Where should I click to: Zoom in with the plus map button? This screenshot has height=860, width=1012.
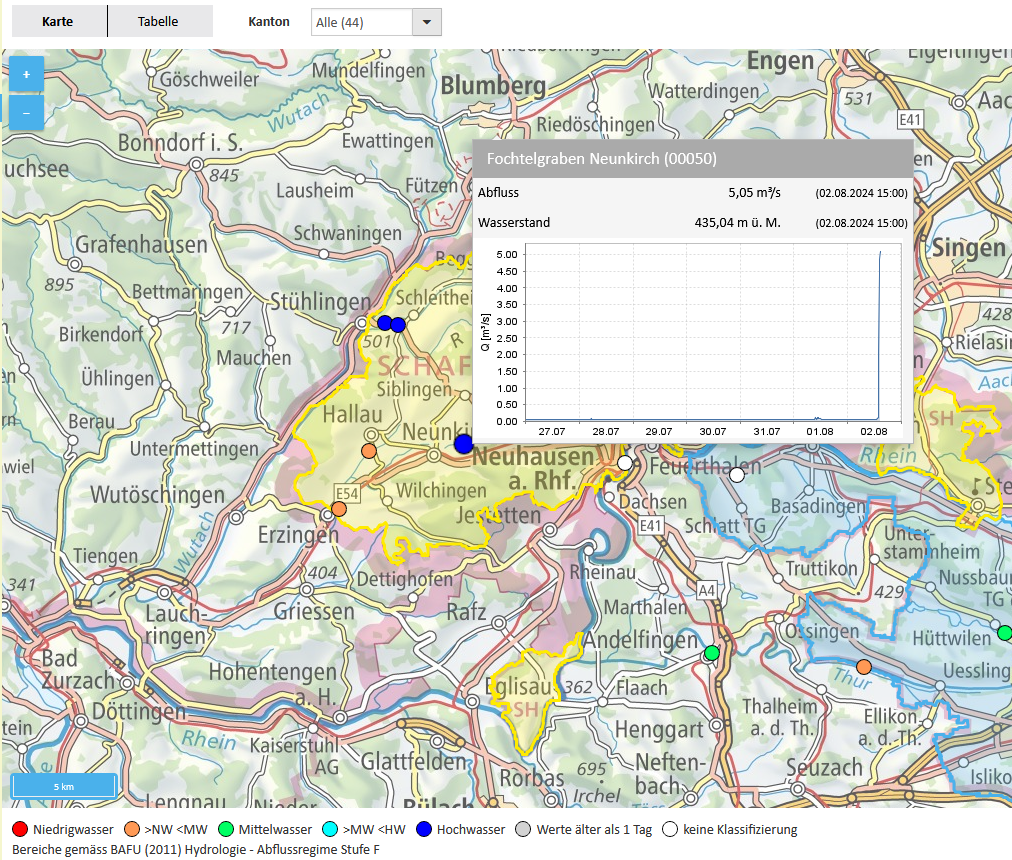click(26, 74)
